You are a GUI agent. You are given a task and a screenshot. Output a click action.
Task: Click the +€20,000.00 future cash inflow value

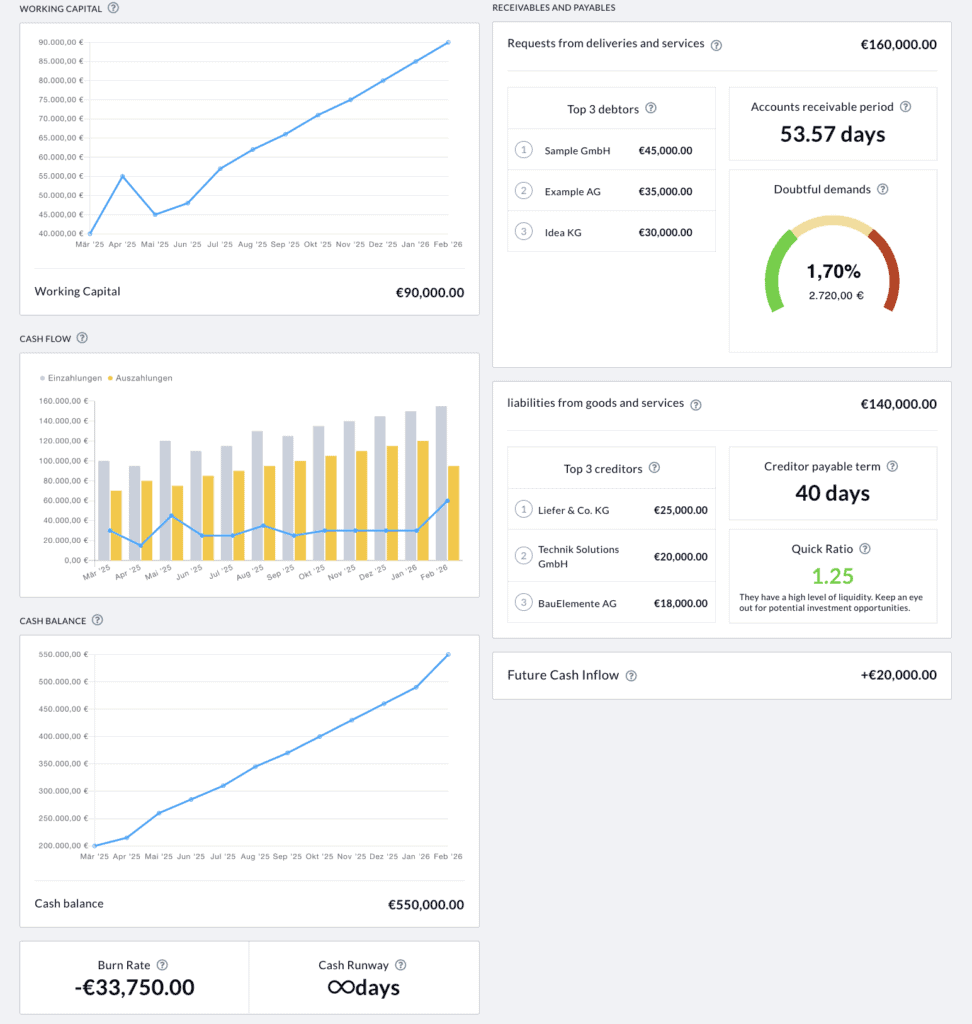tap(898, 675)
